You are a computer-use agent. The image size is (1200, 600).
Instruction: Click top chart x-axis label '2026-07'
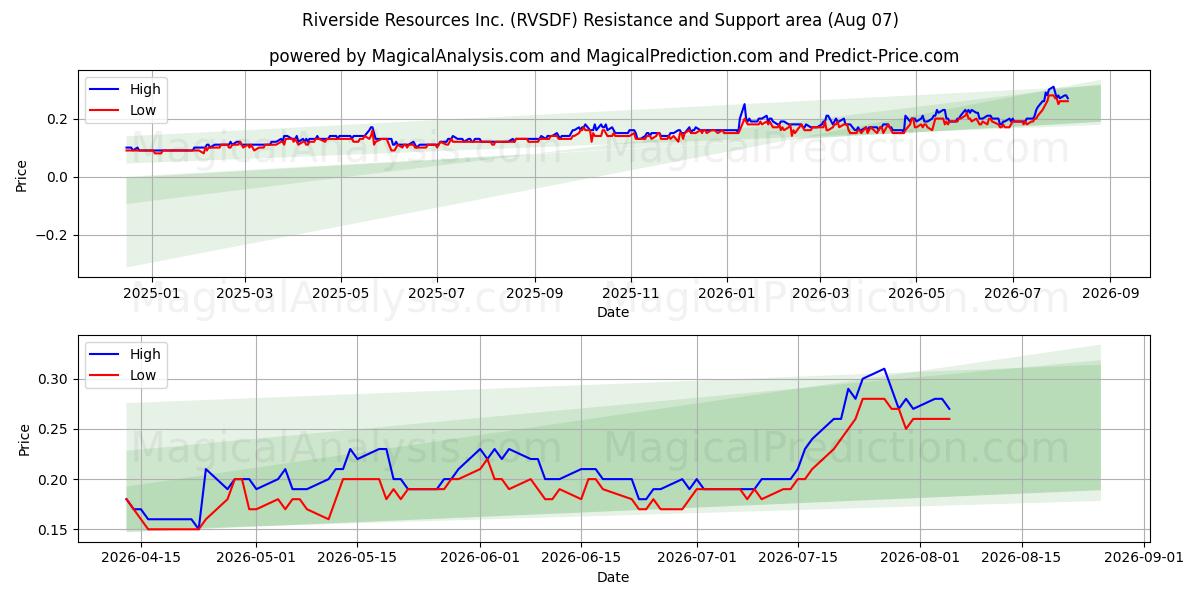click(1012, 293)
